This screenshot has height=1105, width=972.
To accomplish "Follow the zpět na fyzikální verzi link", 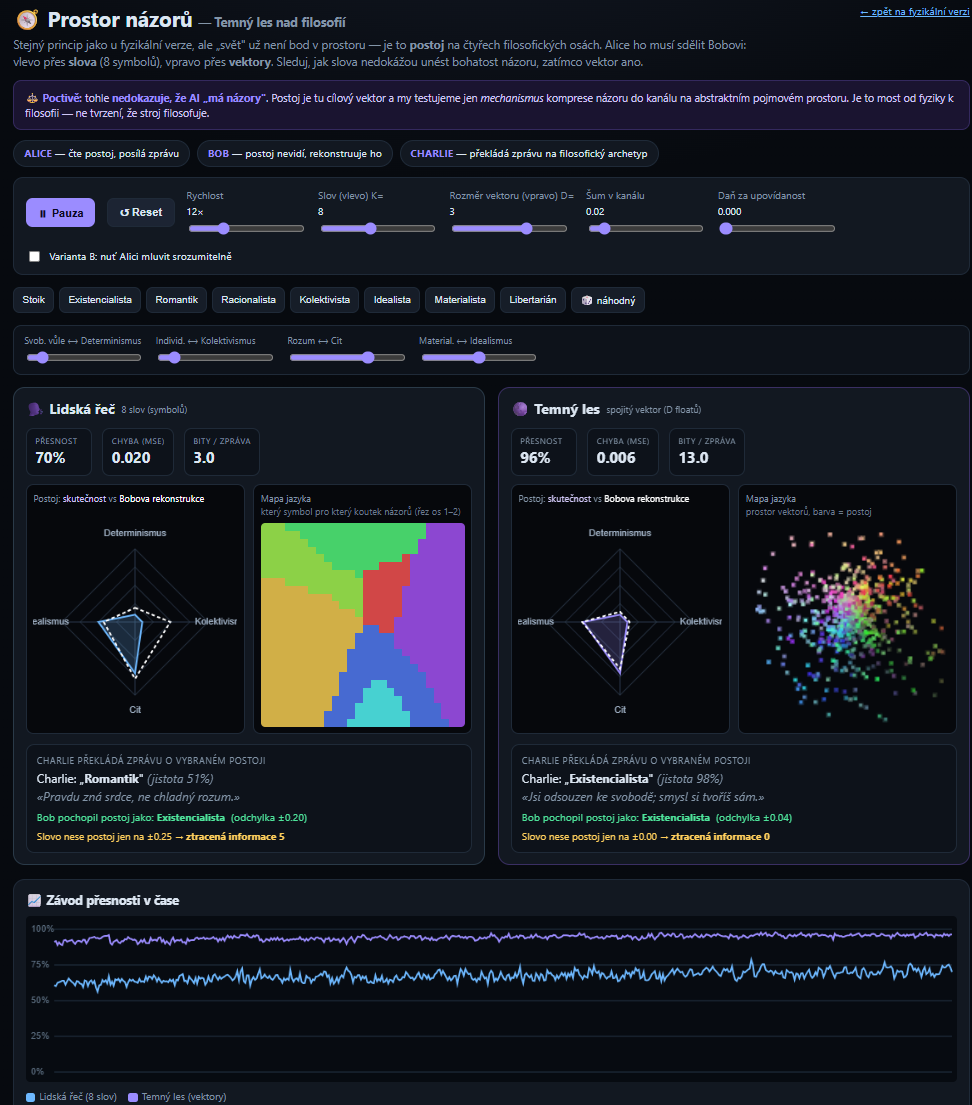I will [x=915, y=12].
